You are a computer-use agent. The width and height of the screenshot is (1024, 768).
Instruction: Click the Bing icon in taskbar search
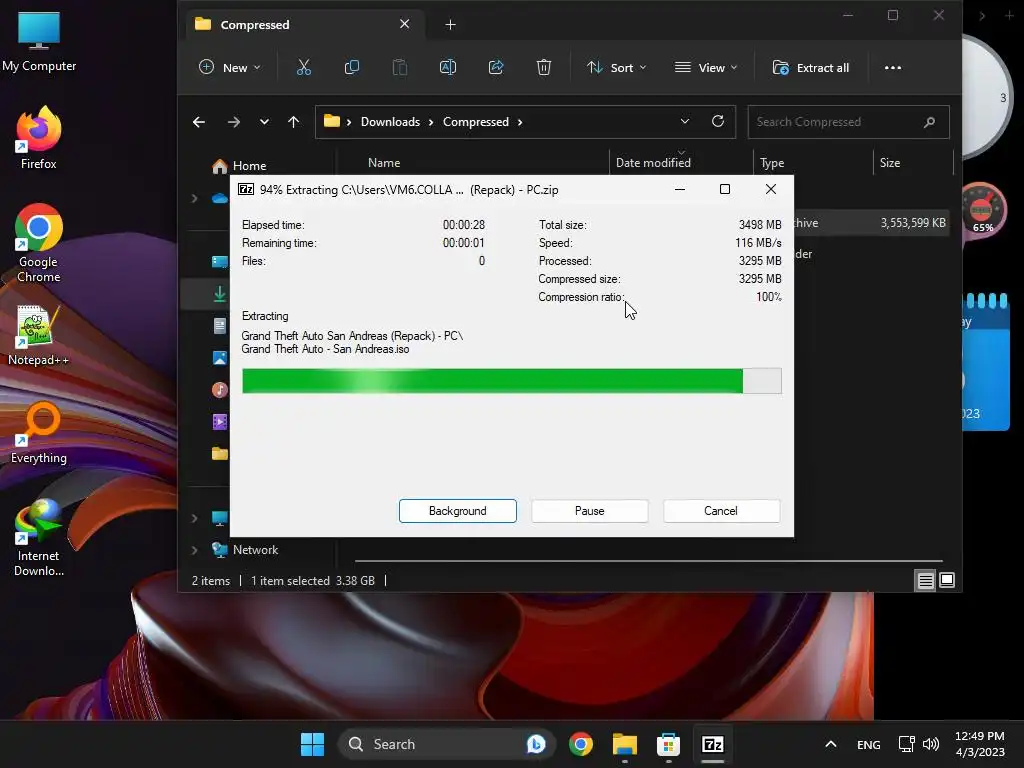click(x=536, y=744)
